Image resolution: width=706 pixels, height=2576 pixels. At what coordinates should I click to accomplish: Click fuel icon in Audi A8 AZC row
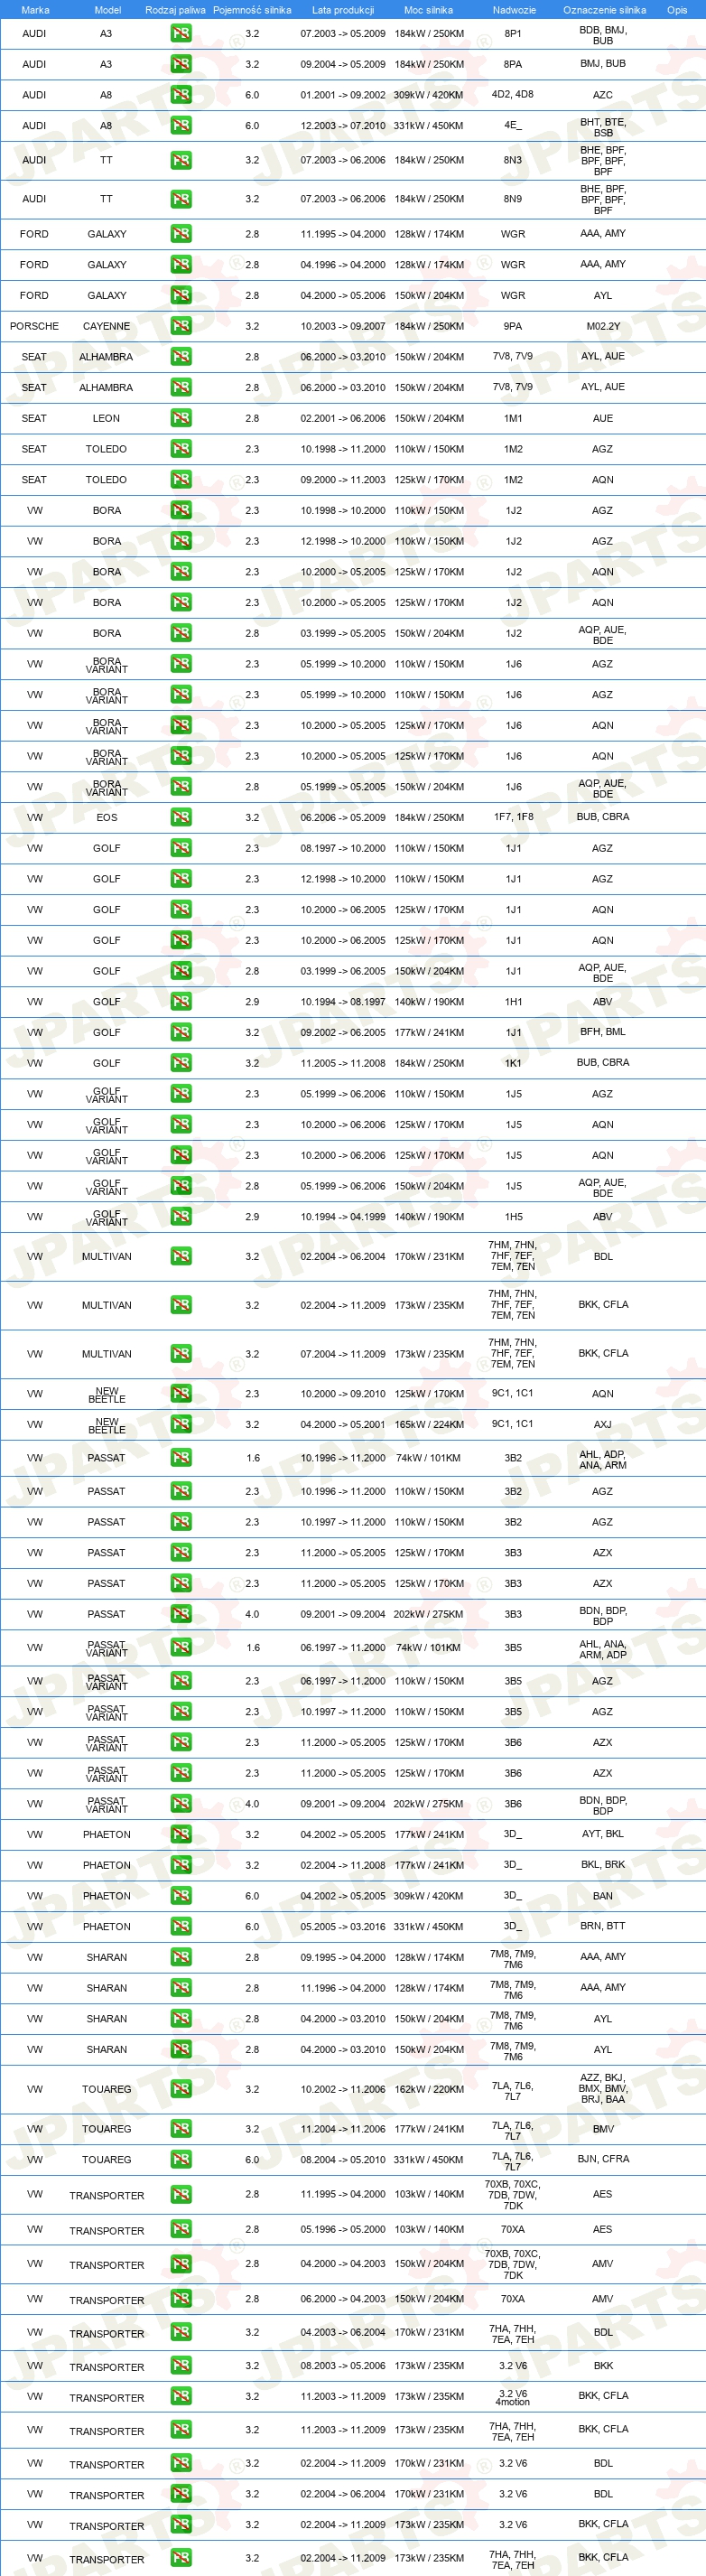pyautogui.click(x=181, y=95)
